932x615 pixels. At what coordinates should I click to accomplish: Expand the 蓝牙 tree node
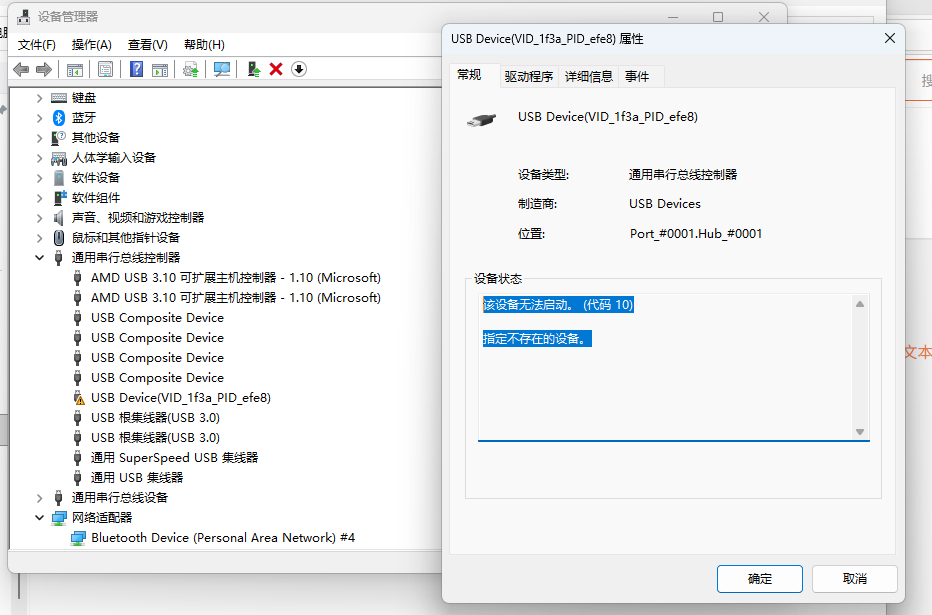coord(40,117)
